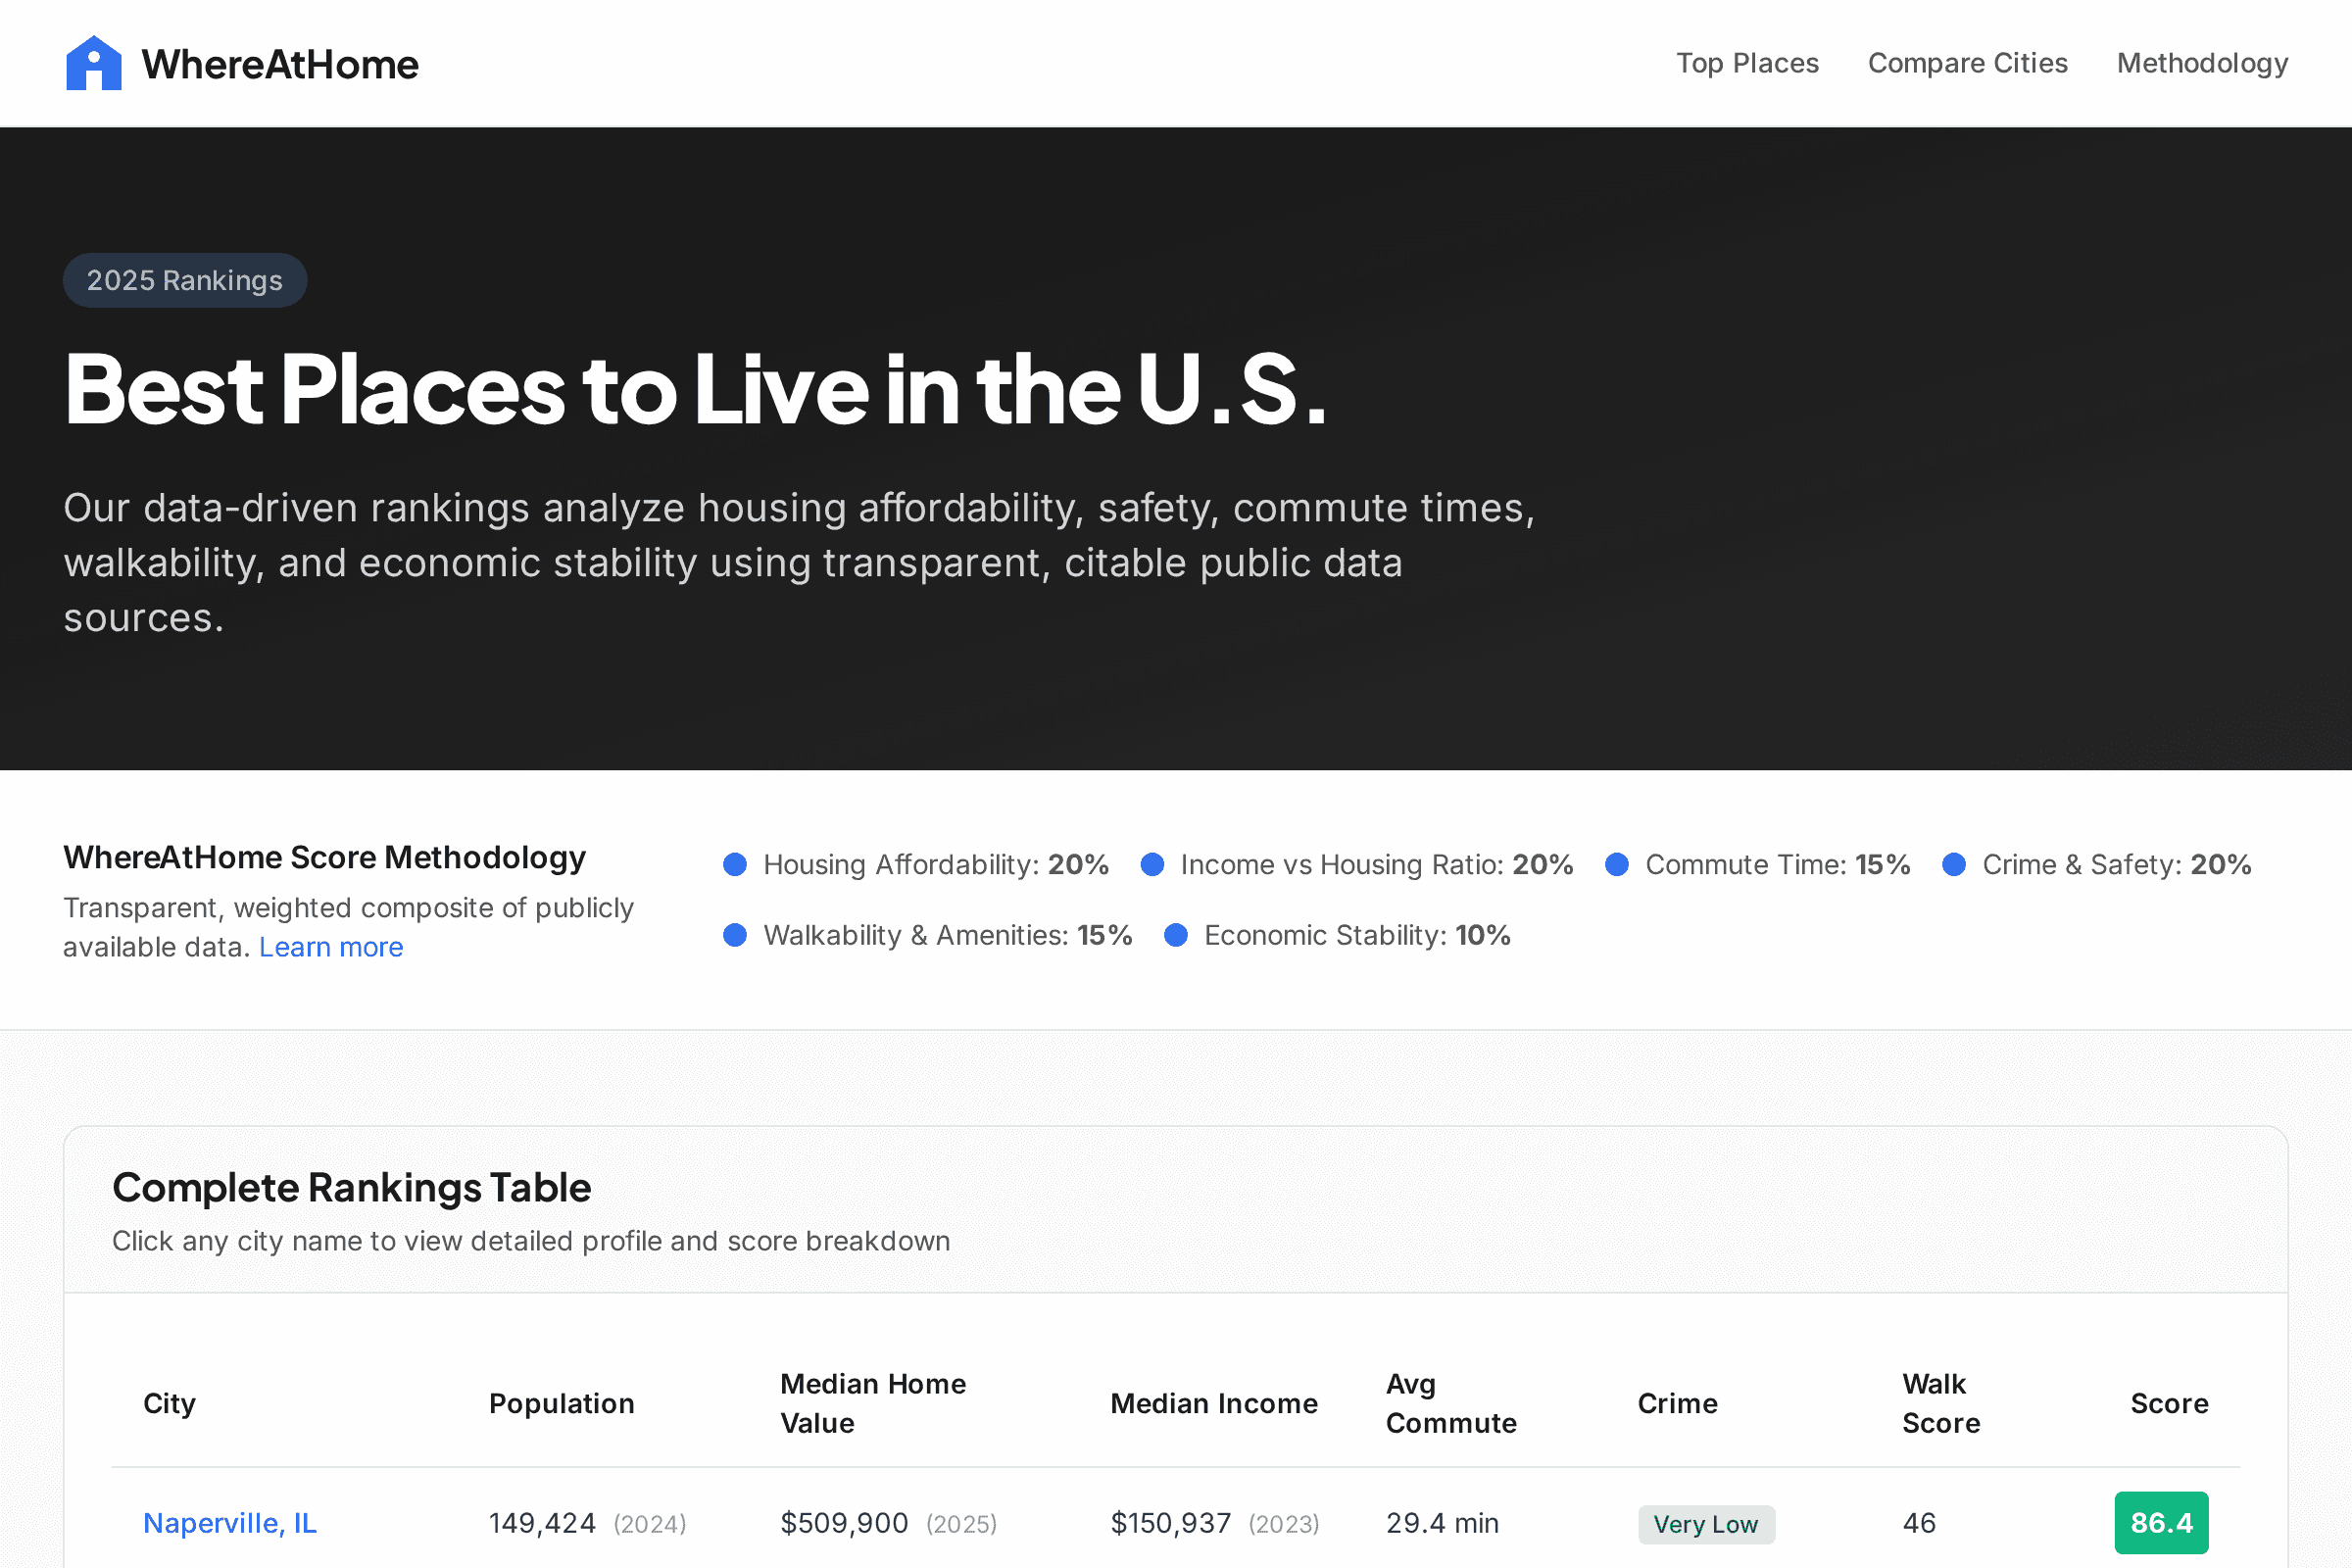The image size is (2352, 1568).
Task: Click the WhereAtHome house logo icon
Action: (94, 62)
